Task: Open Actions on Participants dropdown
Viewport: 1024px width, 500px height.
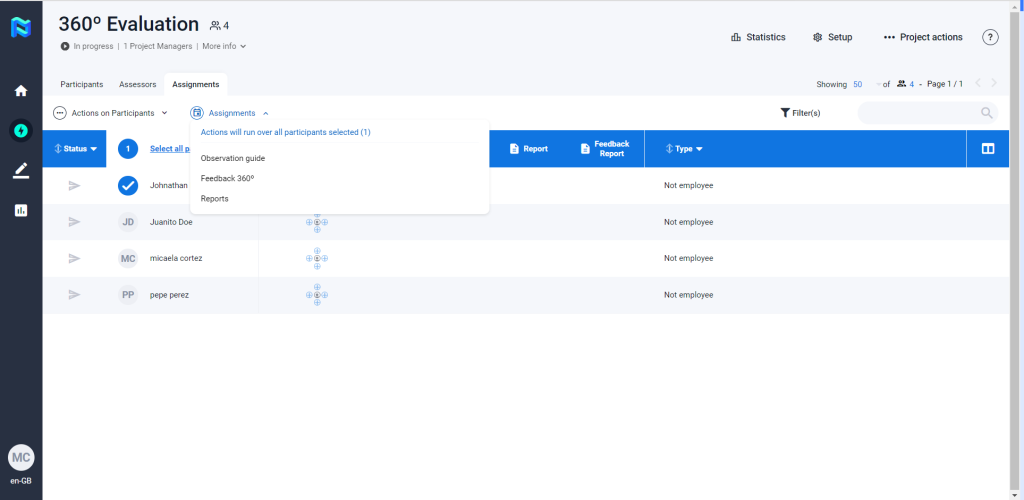Action: (111, 113)
